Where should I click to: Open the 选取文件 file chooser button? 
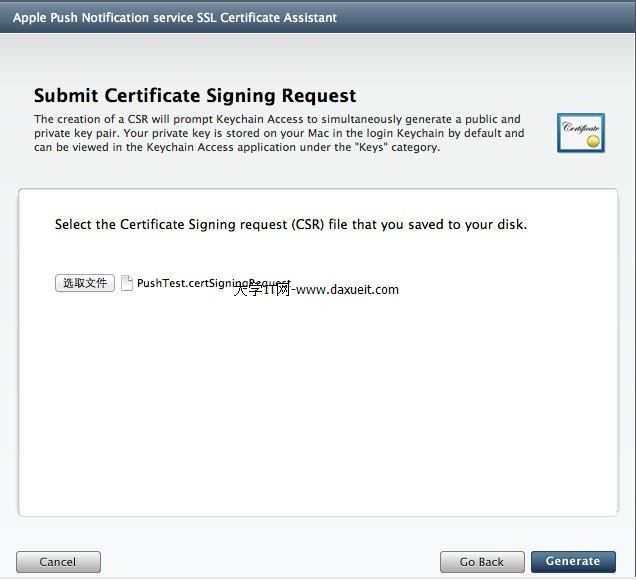click(x=85, y=283)
